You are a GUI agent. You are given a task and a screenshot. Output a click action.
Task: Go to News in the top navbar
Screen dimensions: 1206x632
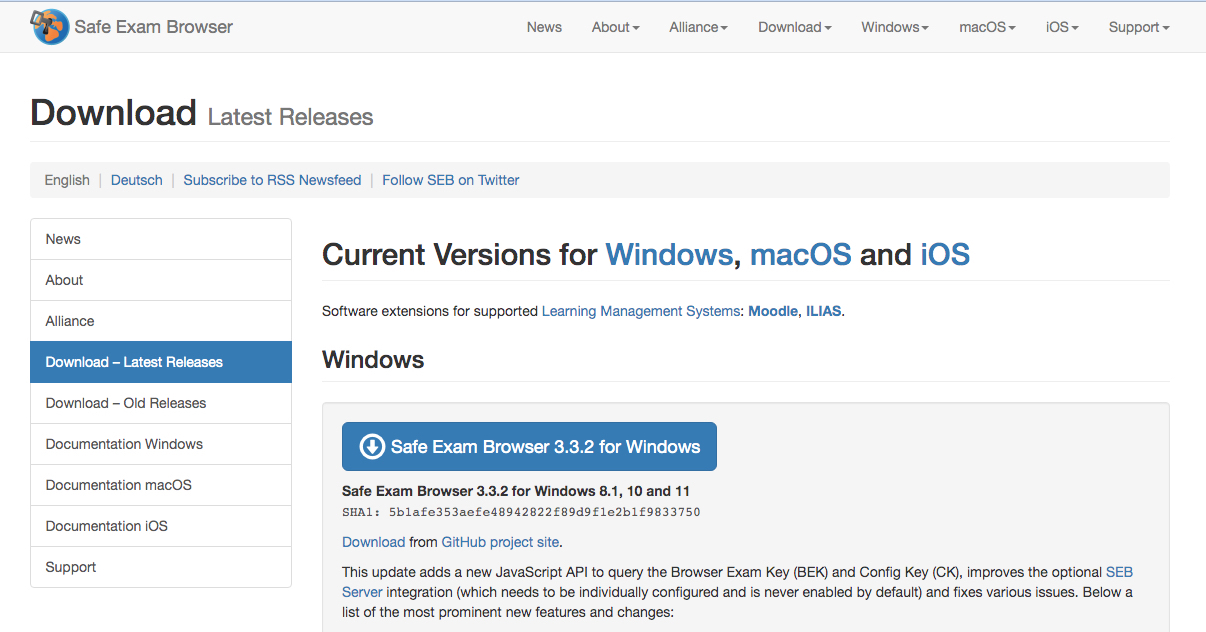(x=544, y=27)
